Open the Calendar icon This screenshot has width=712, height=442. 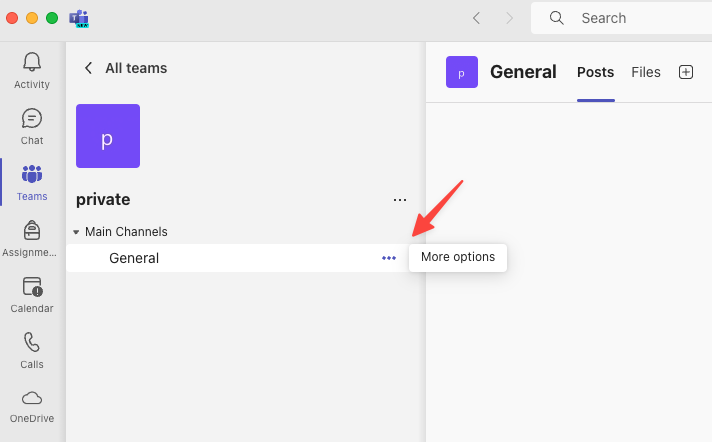click(32, 287)
